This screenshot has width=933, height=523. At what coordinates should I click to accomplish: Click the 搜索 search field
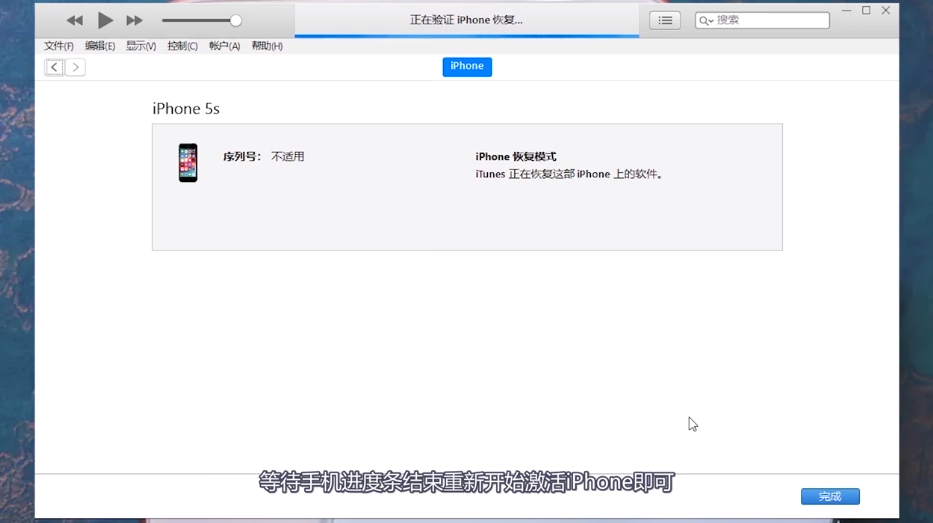(x=762, y=20)
